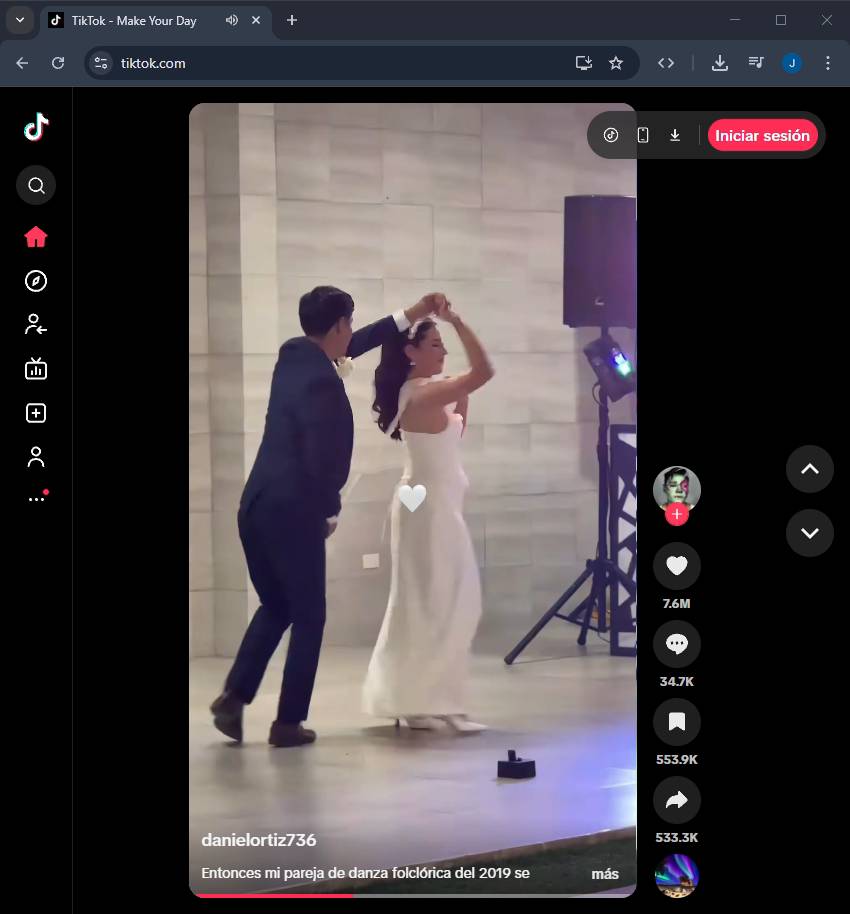Screen dimensions: 850x914
Task: Open comments on the video
Action: click(676, 644)
